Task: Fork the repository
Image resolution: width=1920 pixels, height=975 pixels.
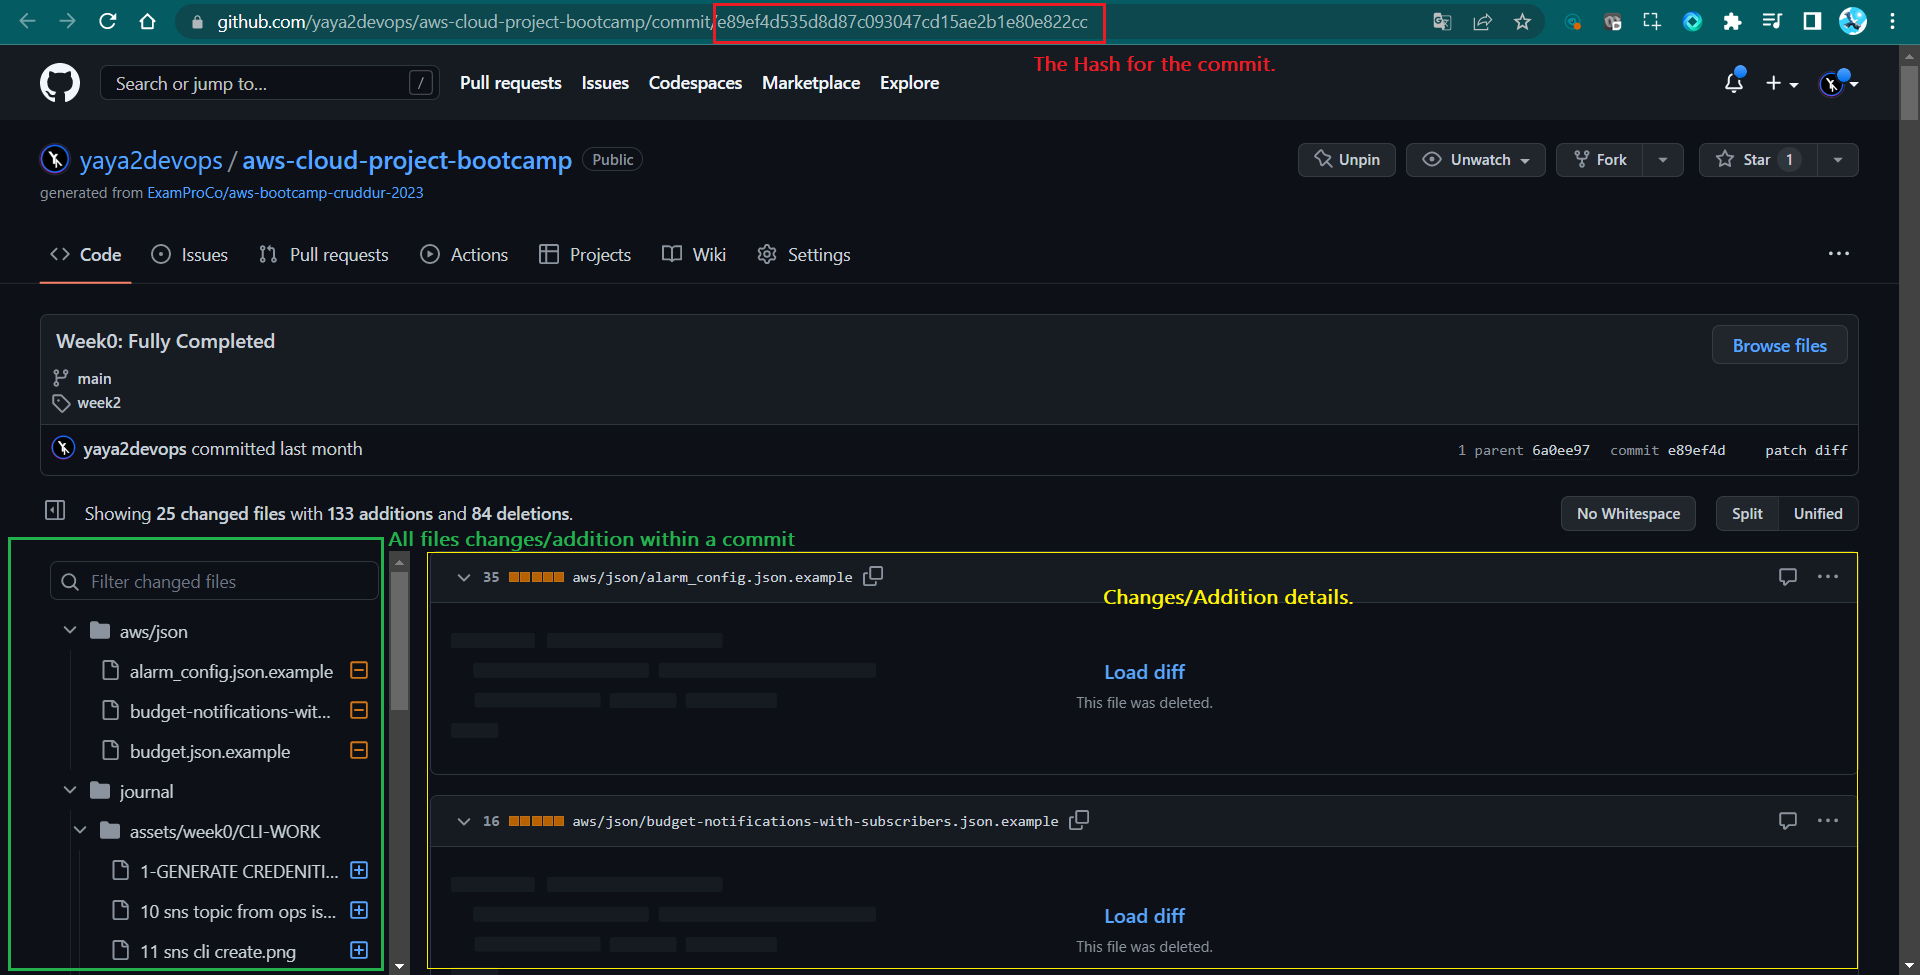Action: pyautogui.click(x=1600, y=160)
